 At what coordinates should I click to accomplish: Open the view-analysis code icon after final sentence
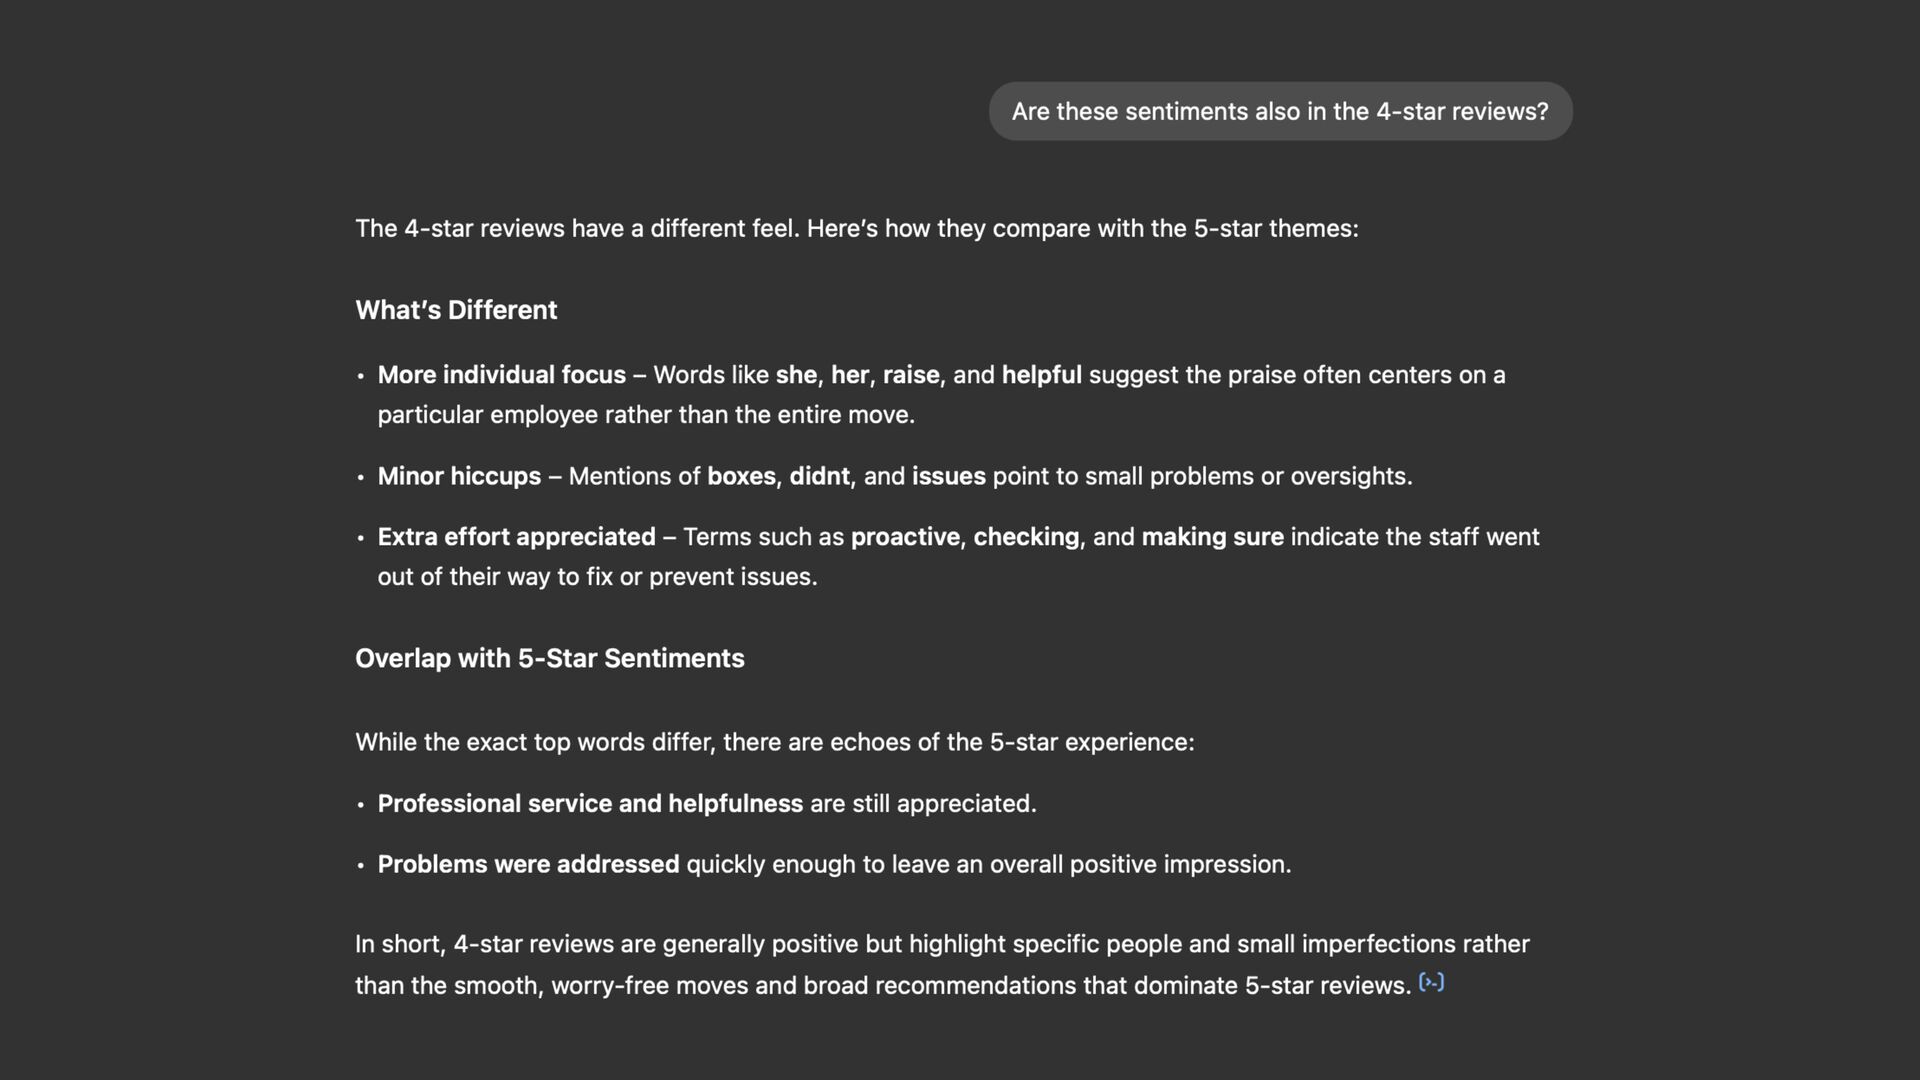click(1431, 983)
